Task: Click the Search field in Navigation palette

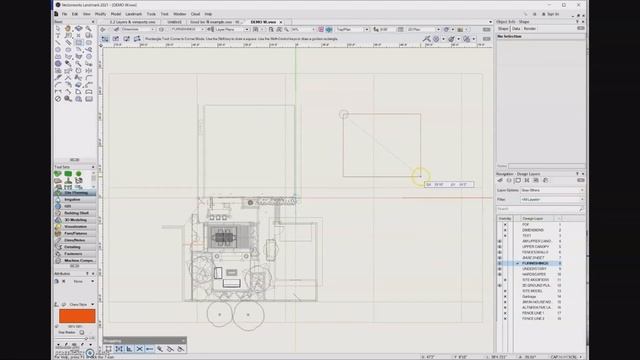Action: tap(541, 209)
